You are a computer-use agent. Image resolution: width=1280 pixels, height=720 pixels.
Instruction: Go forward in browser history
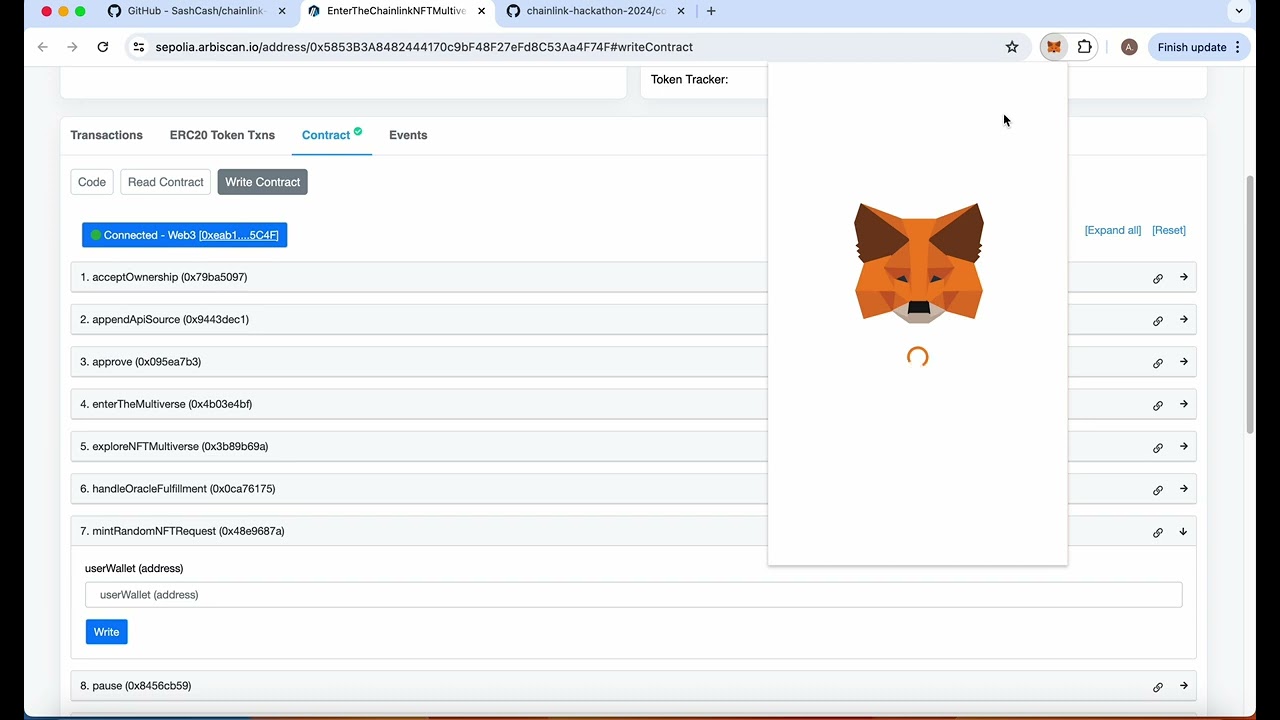72,47
